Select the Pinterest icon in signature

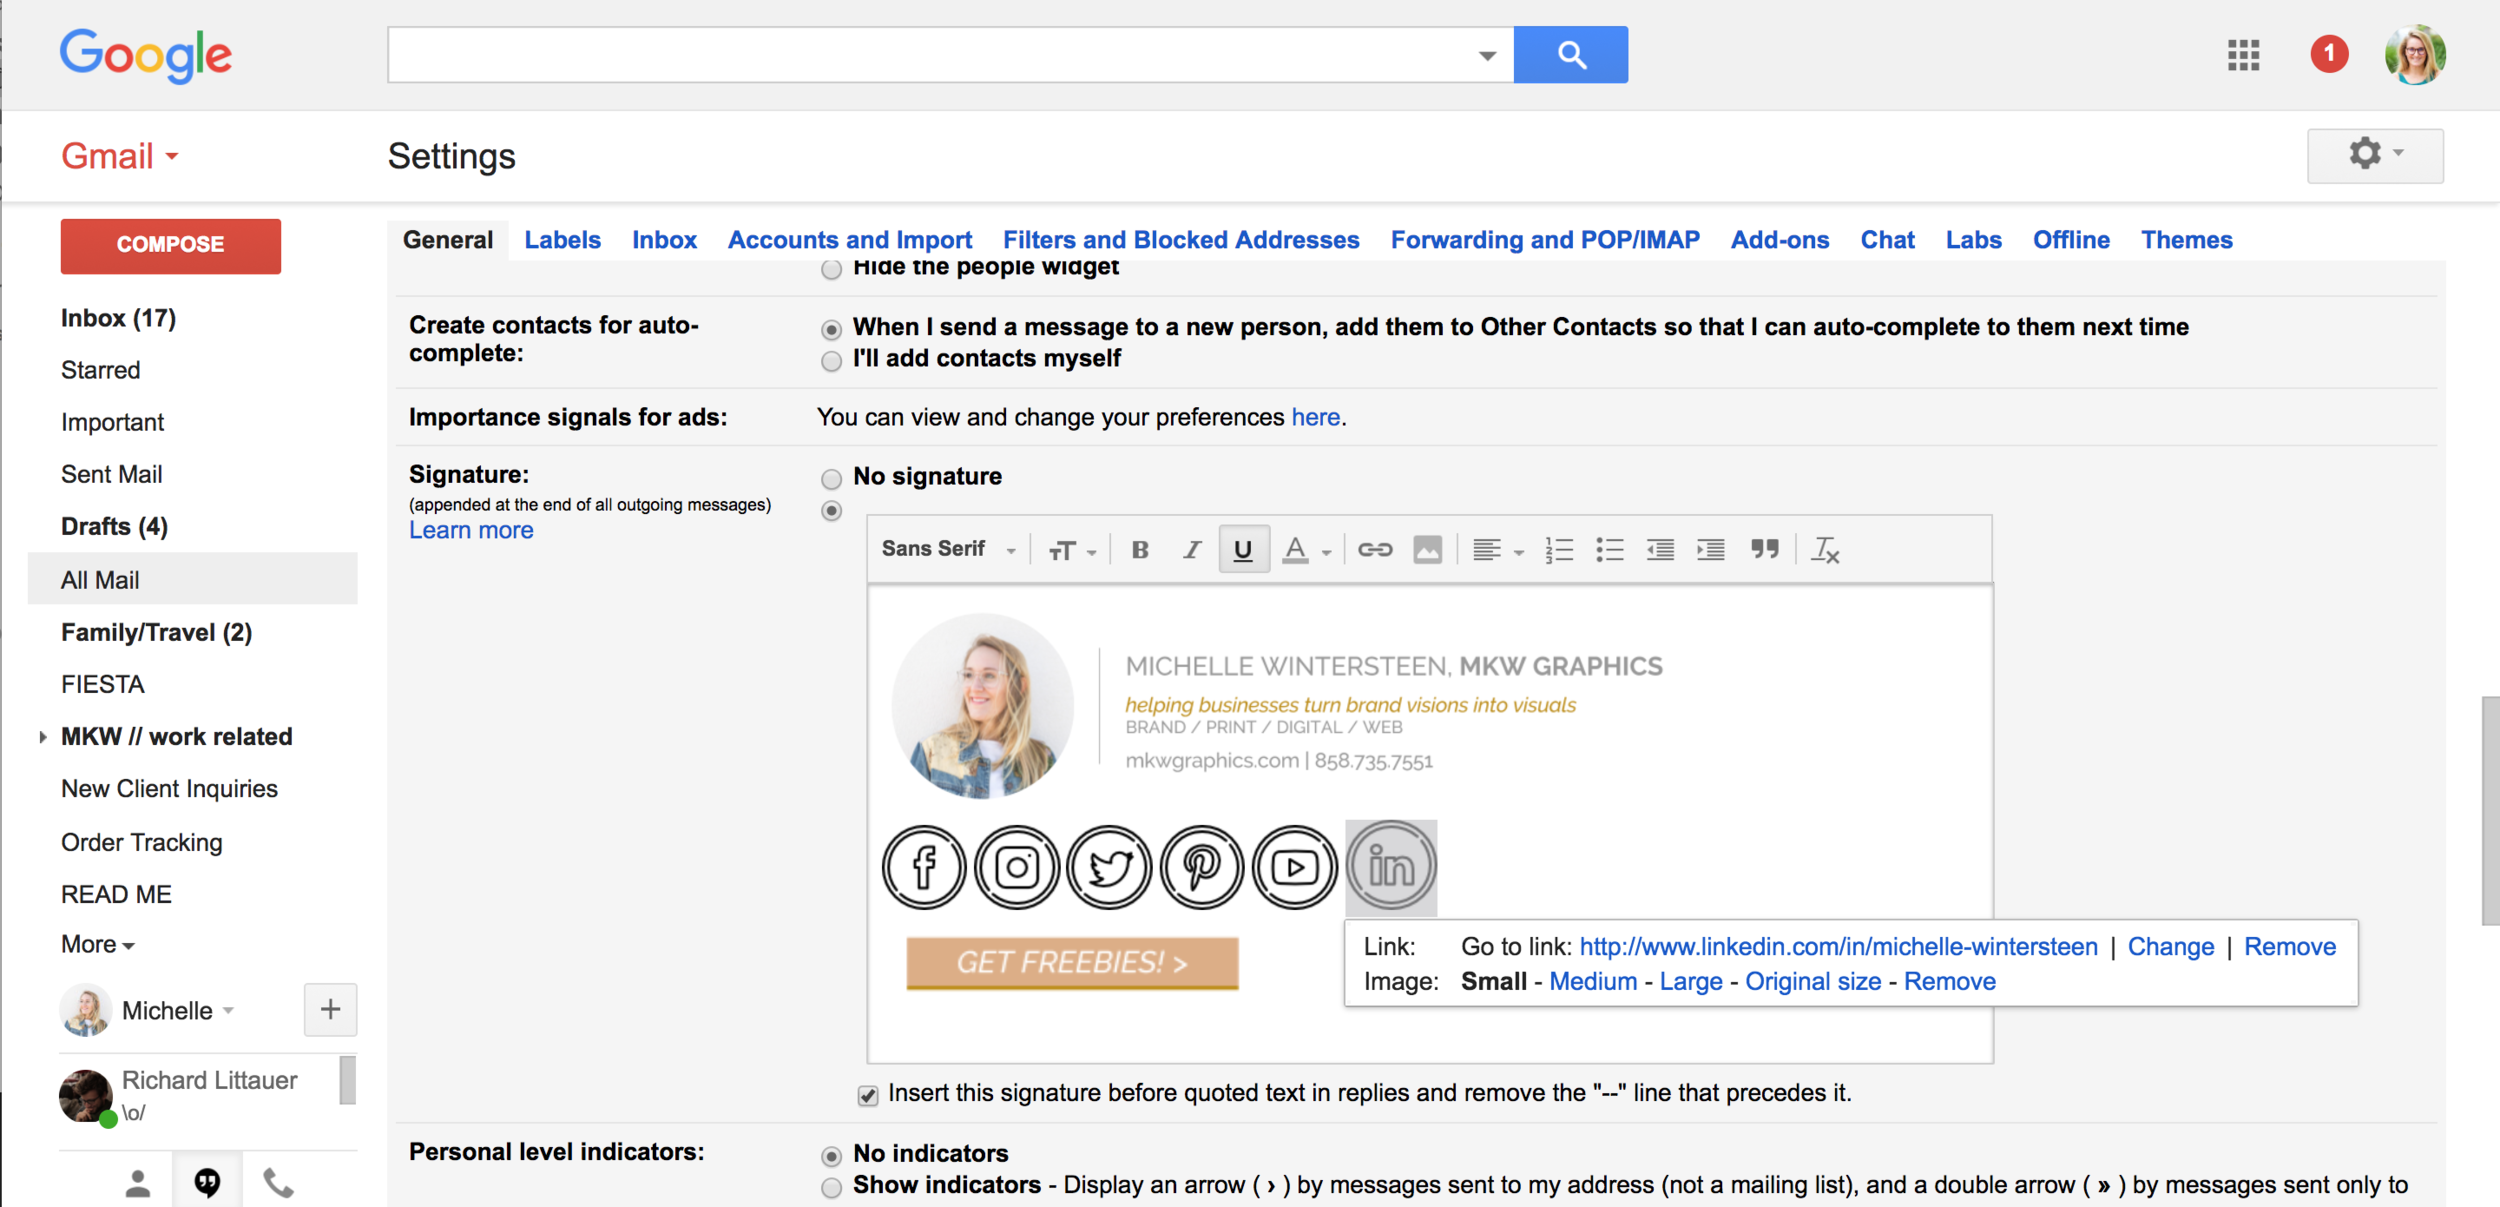(x=1202, y=867)
